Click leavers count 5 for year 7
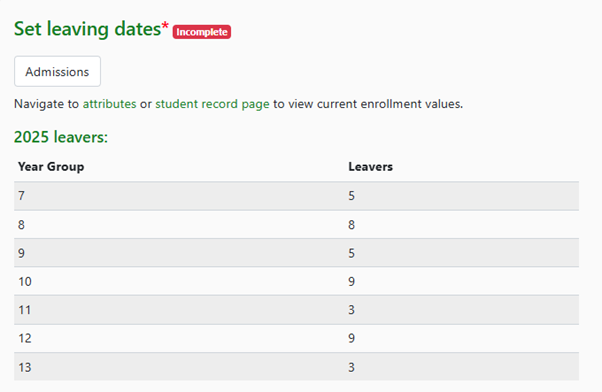The width and height of the screenshot is (602, 392). pyautogui.click(x=462, y=196)
